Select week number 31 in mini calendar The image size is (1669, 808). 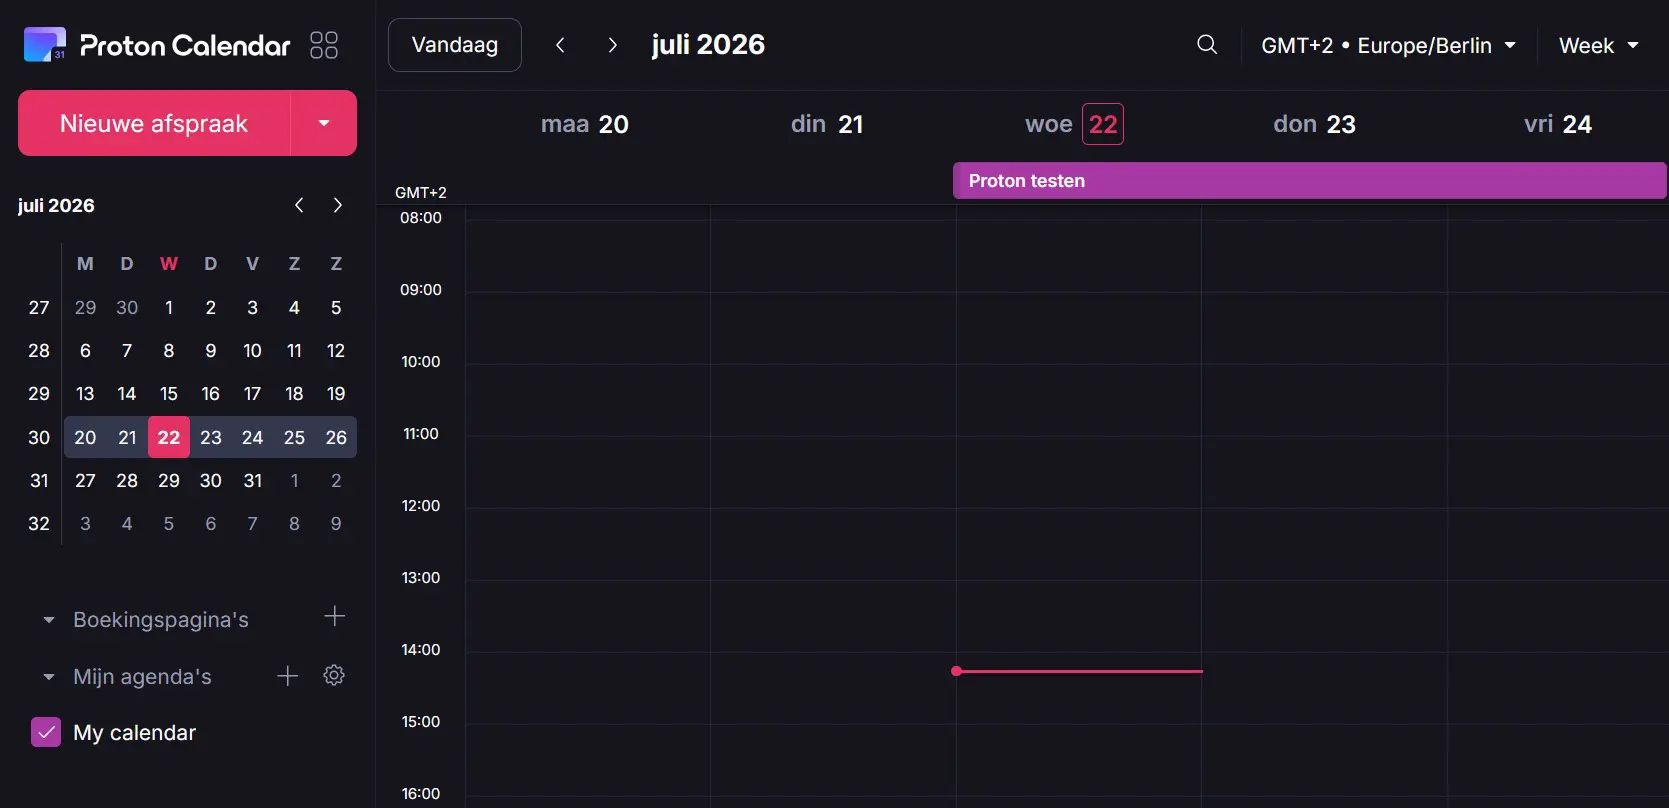39,481
